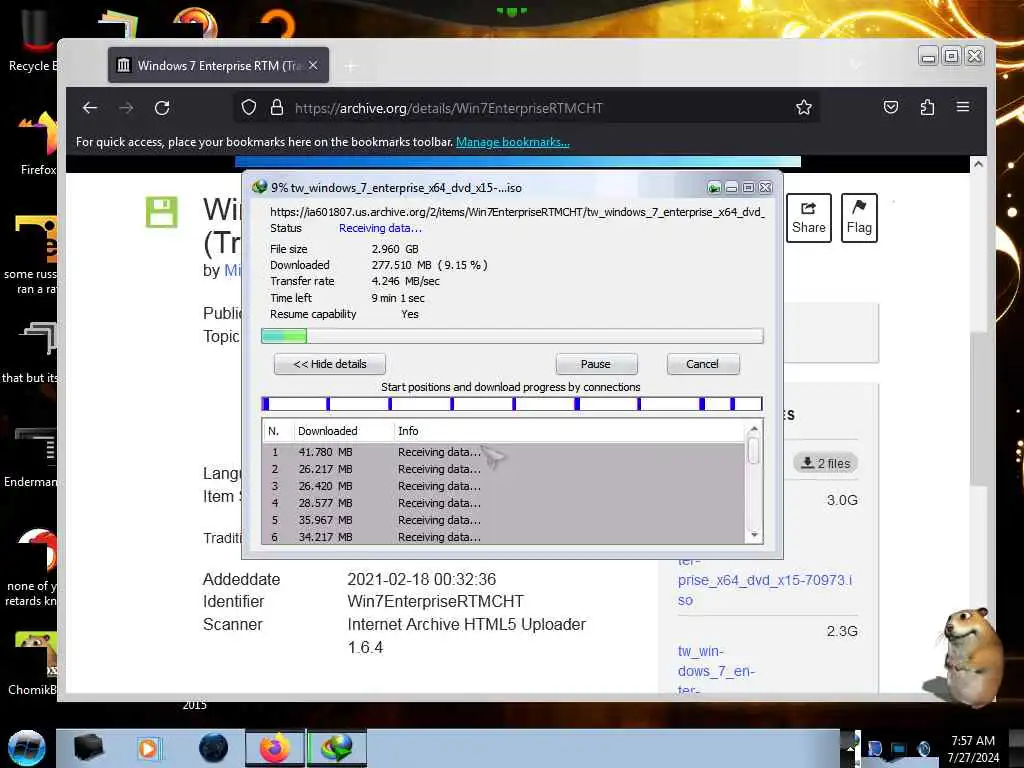Open the Enderman desktop icon

click(31, 457)
